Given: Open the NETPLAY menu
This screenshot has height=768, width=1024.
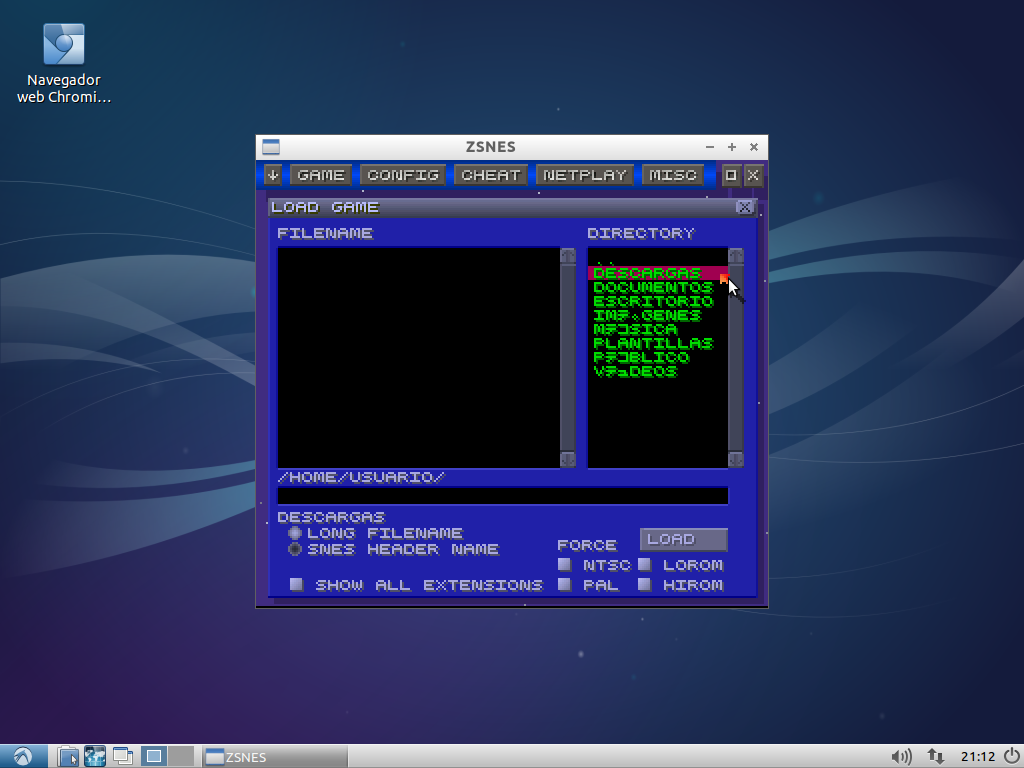Looking at the screenshot, I should tap(585, 175).
